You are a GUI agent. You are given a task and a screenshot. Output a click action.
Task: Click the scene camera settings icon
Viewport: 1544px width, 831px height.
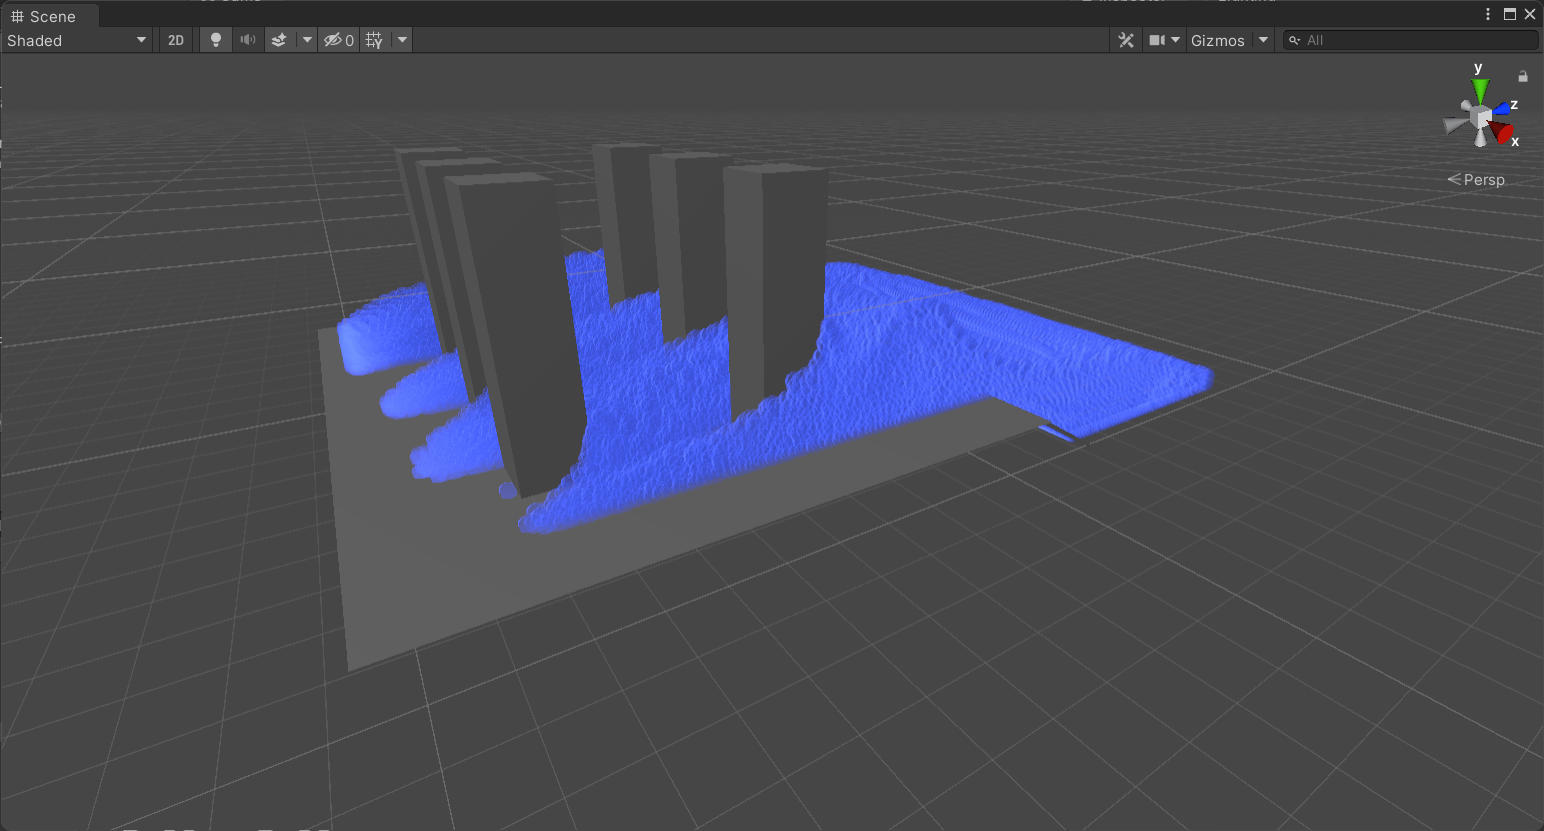(1157, 40)
